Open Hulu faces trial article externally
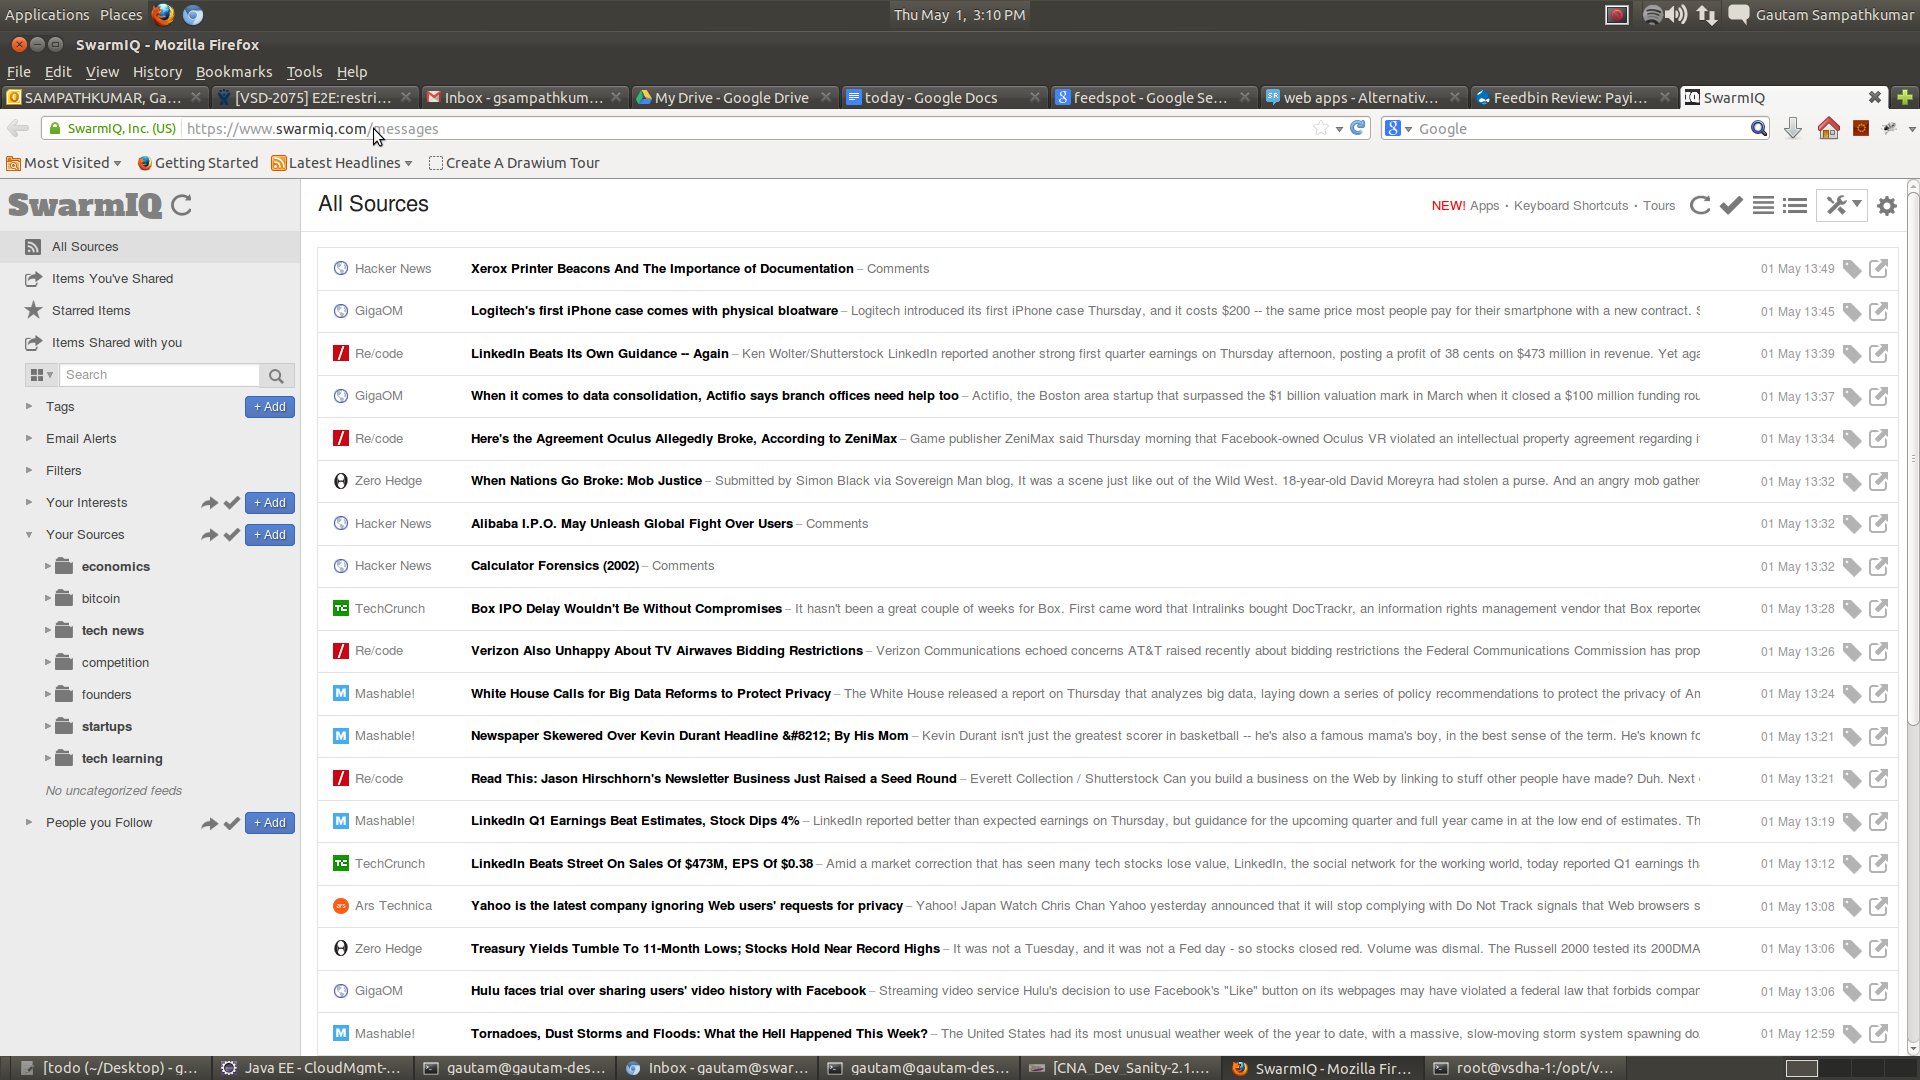The height and width of the screenshot is (1080, 1920). coord(1879,991)
